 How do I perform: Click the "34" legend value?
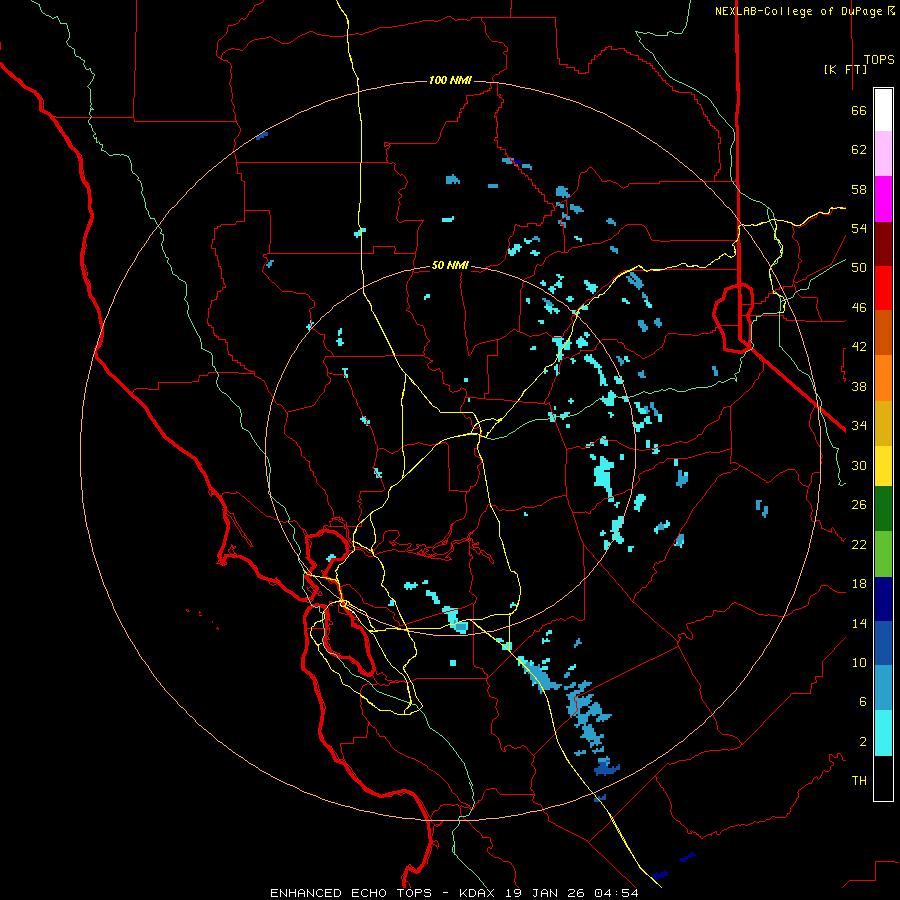tap(859, 425)
